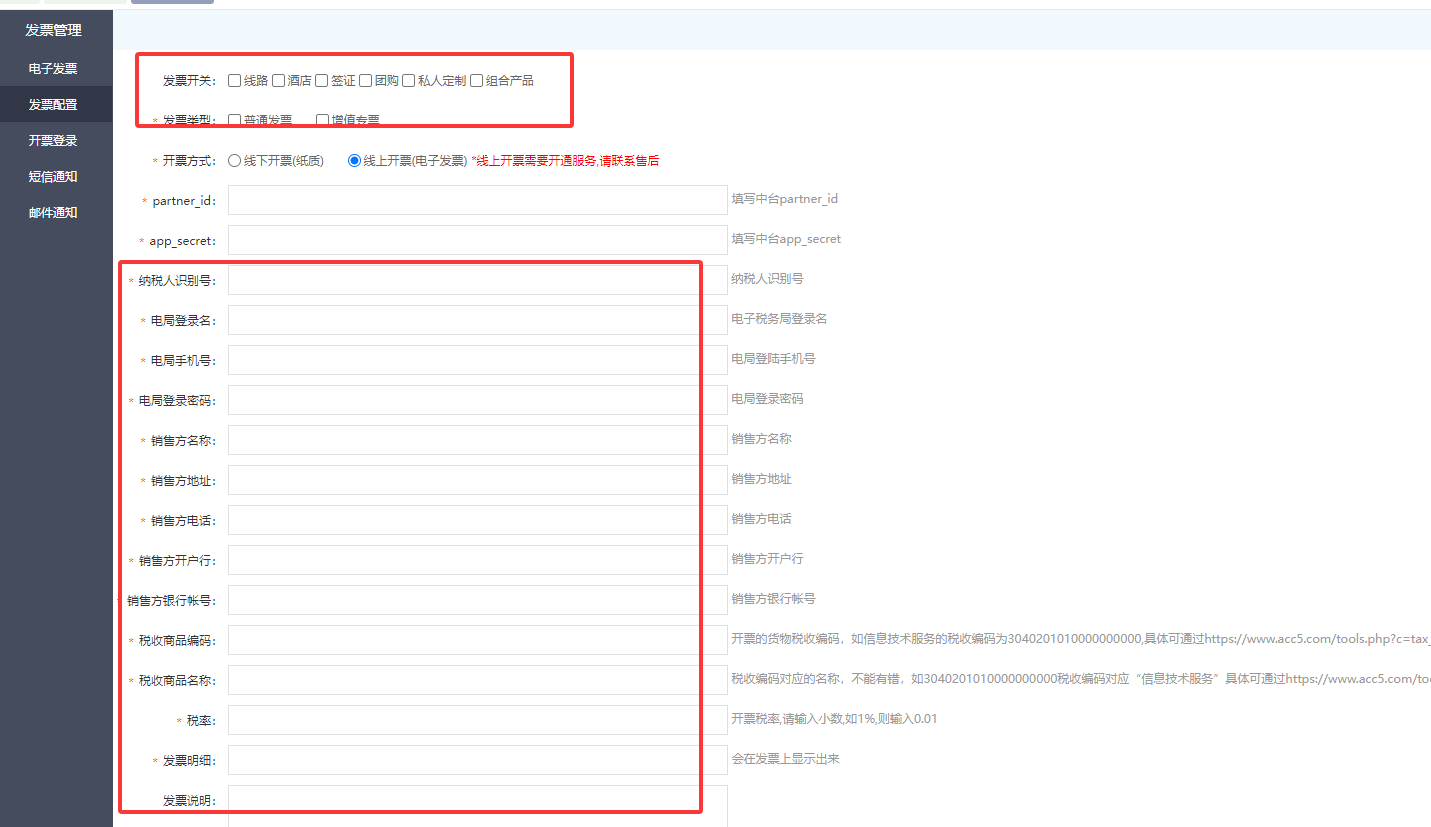Click the 纳税人识别号 input field
Image resolution: width=1431 pixels, height=827 pixels.
(x=462, y=280)
